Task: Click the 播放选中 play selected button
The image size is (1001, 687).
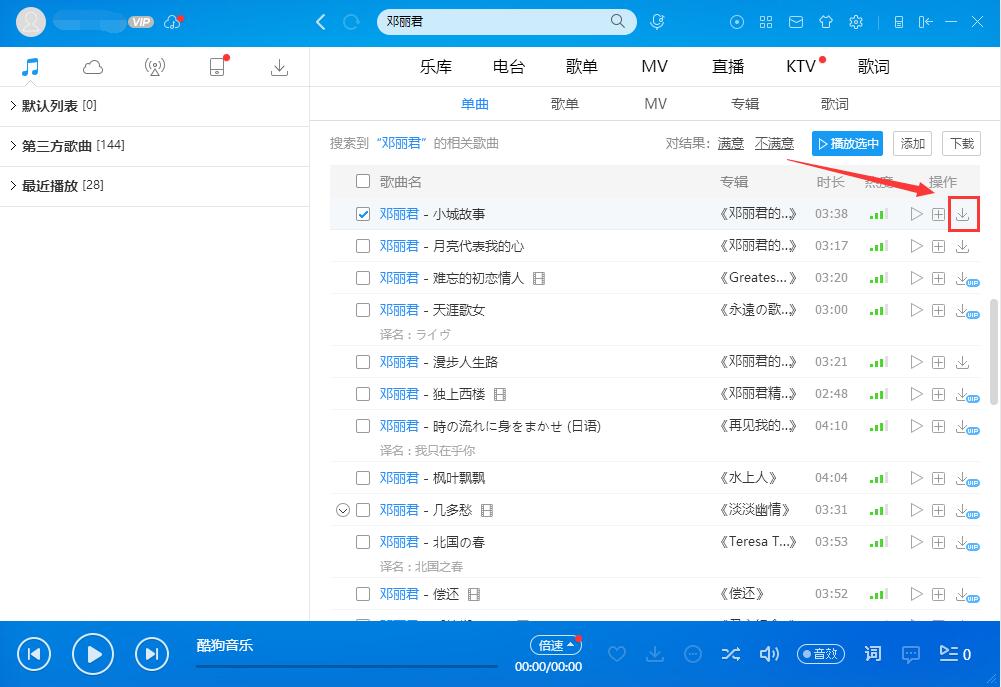Action: click(x=847, y=143)
